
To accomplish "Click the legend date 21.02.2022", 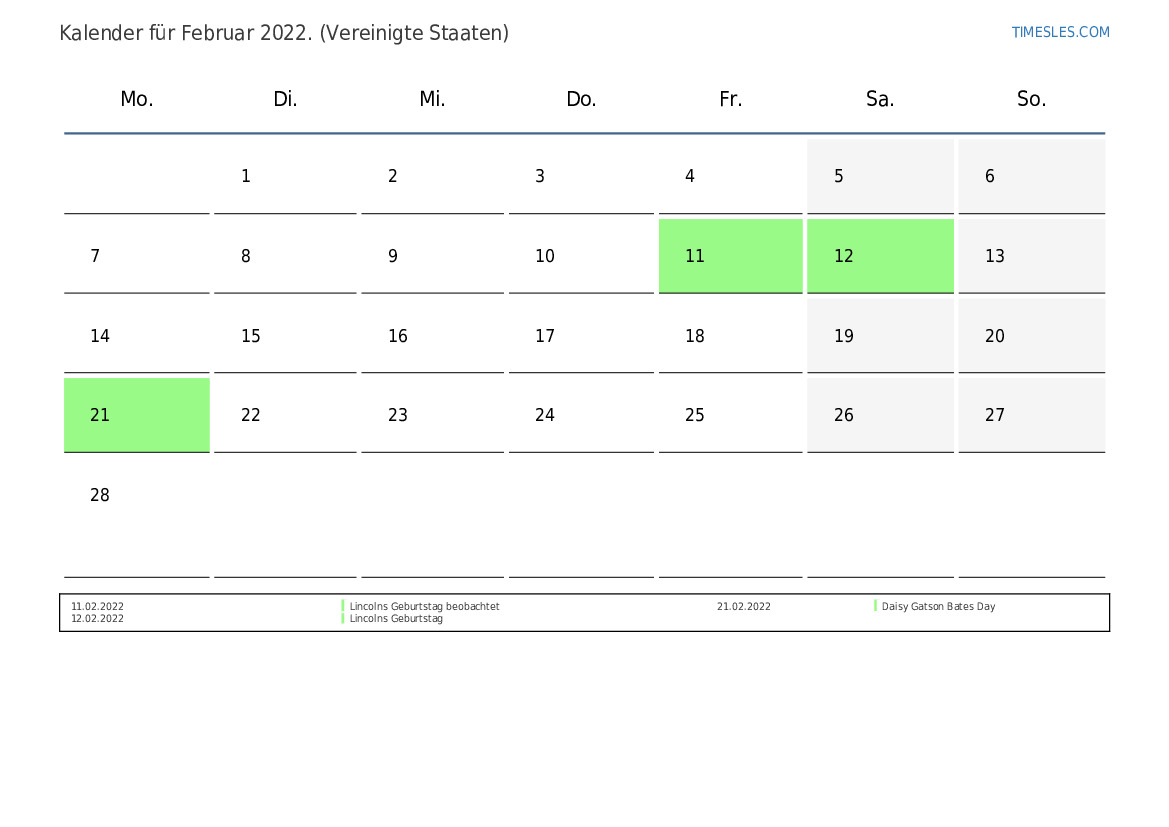I will point(744,606).
